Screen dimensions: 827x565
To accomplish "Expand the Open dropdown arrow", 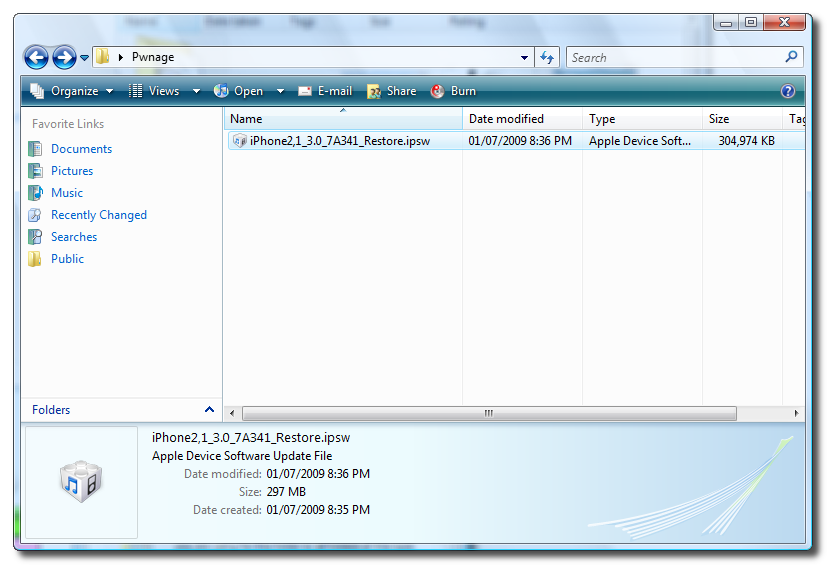I will click(281, 91).
